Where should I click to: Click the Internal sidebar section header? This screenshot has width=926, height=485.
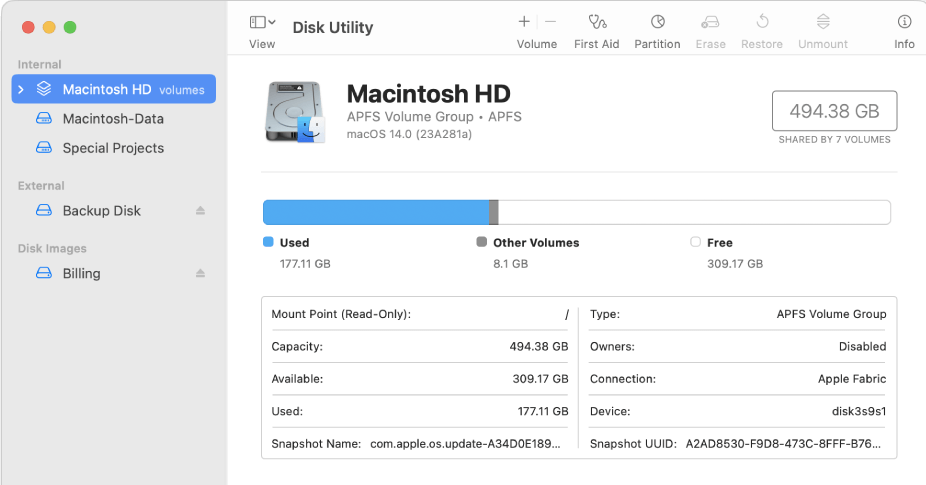coord(40,64)
